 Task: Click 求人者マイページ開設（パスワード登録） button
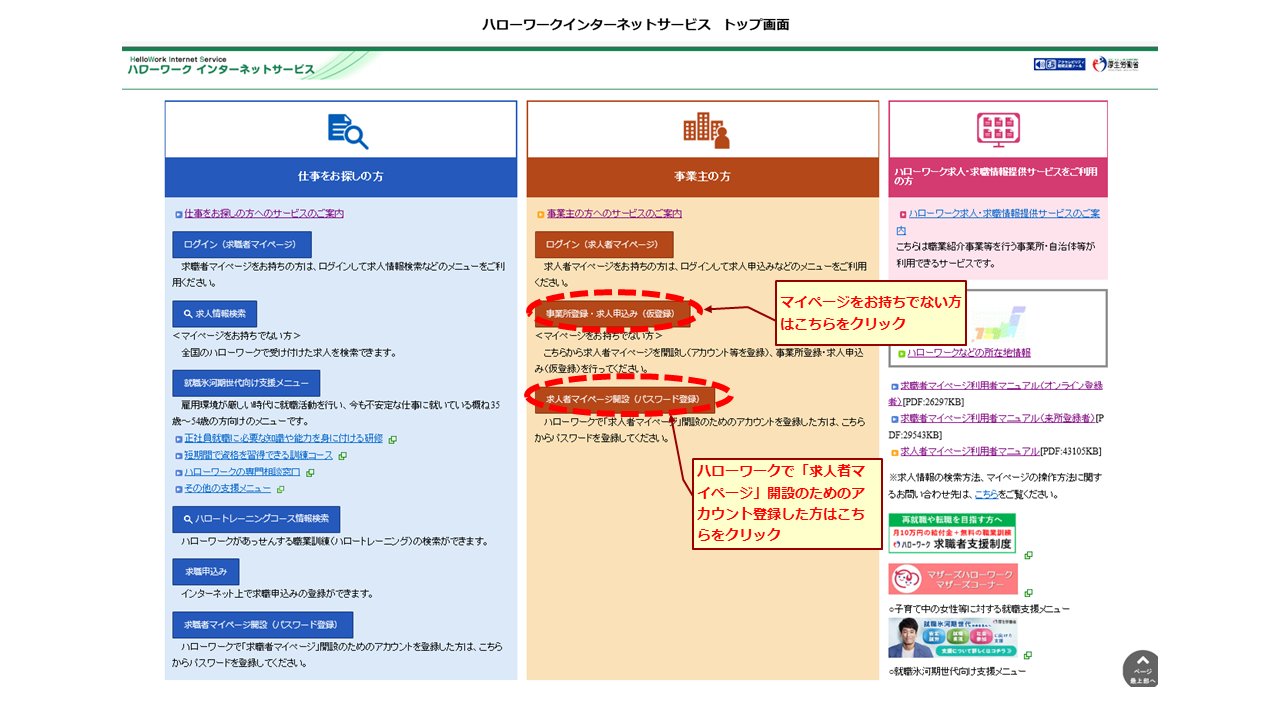[625, 399]
